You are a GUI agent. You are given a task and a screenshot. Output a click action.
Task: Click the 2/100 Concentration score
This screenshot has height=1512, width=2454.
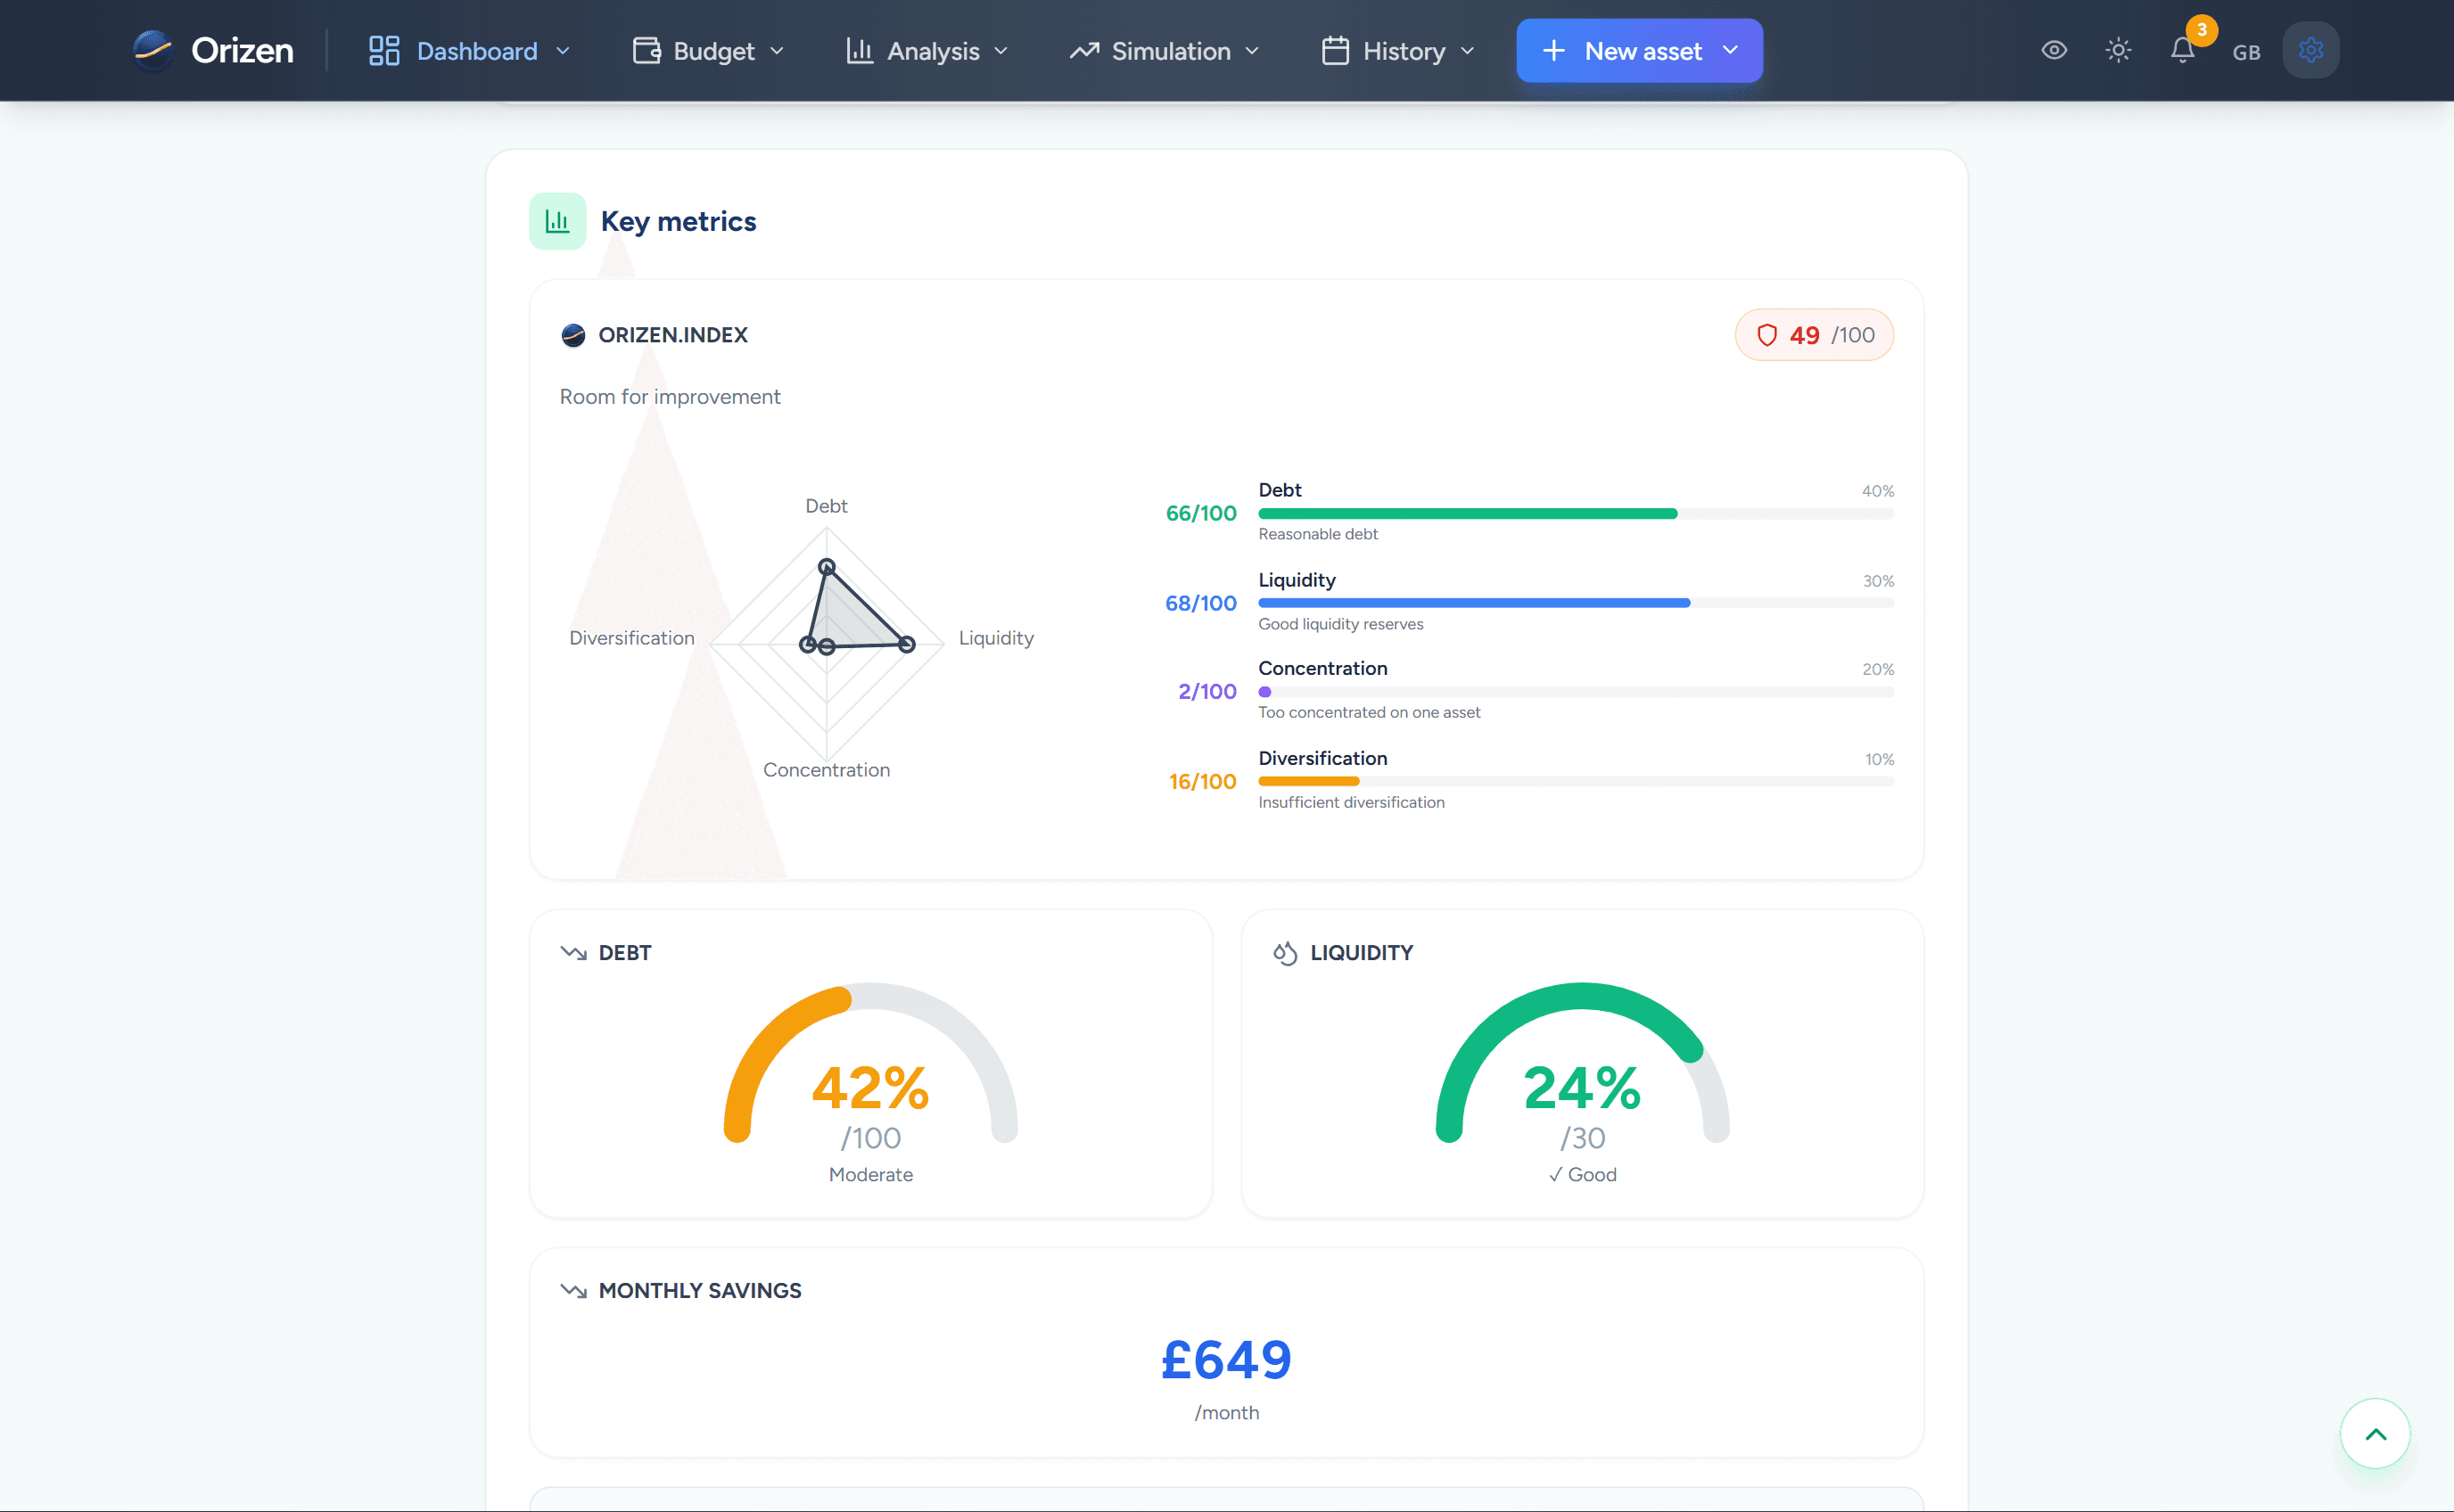tap(1207, 691)
